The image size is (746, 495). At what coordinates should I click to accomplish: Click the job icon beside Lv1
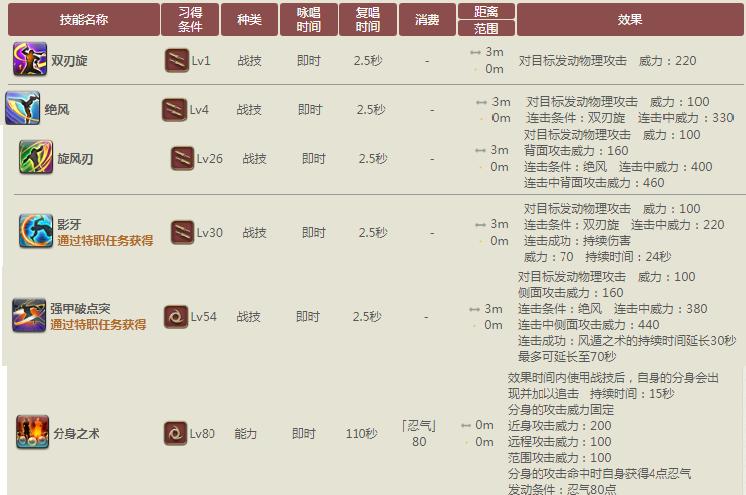(177, 60)
